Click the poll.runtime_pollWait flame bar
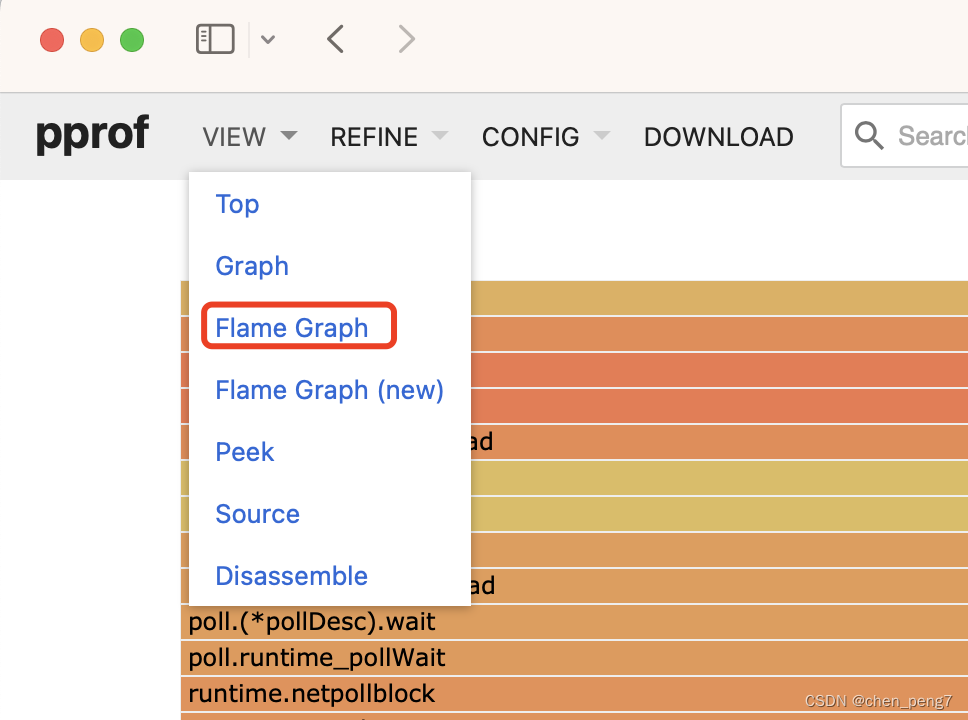 [574, 658]
